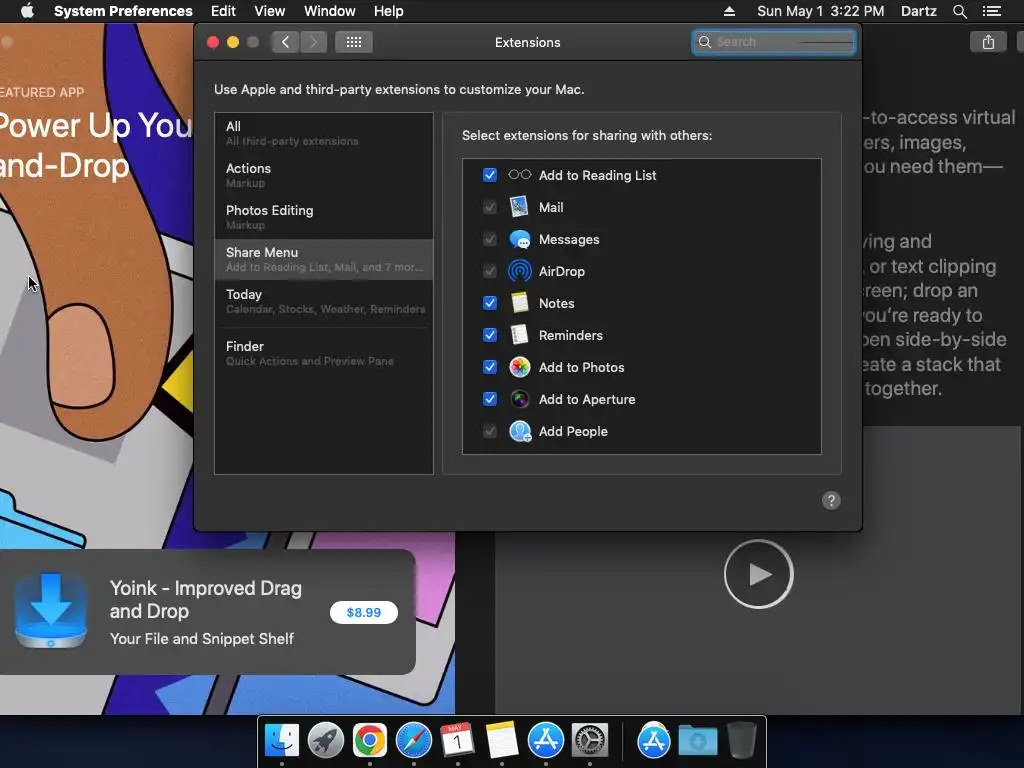Image resolution: width=1024 pixels, height=768 pixels.
Task: Click the Yoink app icon in App Store
Action: 51,611
